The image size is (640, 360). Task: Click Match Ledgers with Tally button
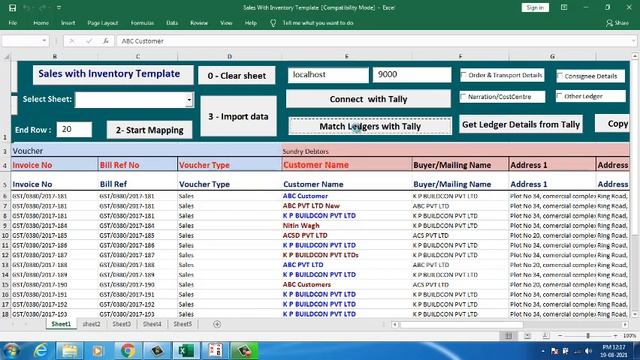(370, 126)
